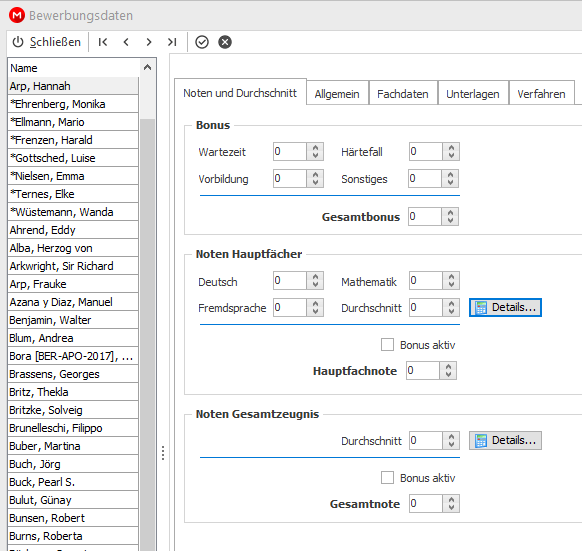Jump to last record arrow

172,42
